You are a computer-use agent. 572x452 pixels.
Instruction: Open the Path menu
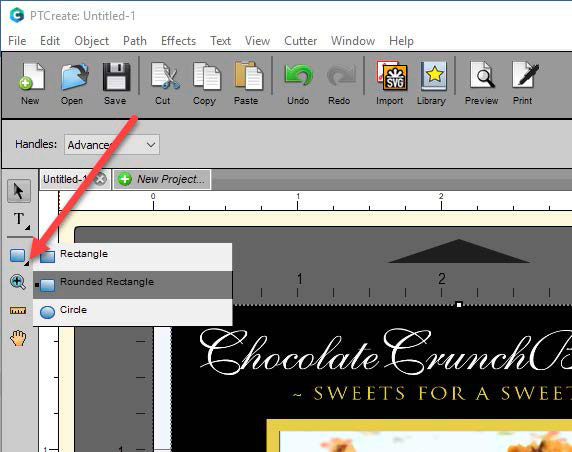[135, 41]
